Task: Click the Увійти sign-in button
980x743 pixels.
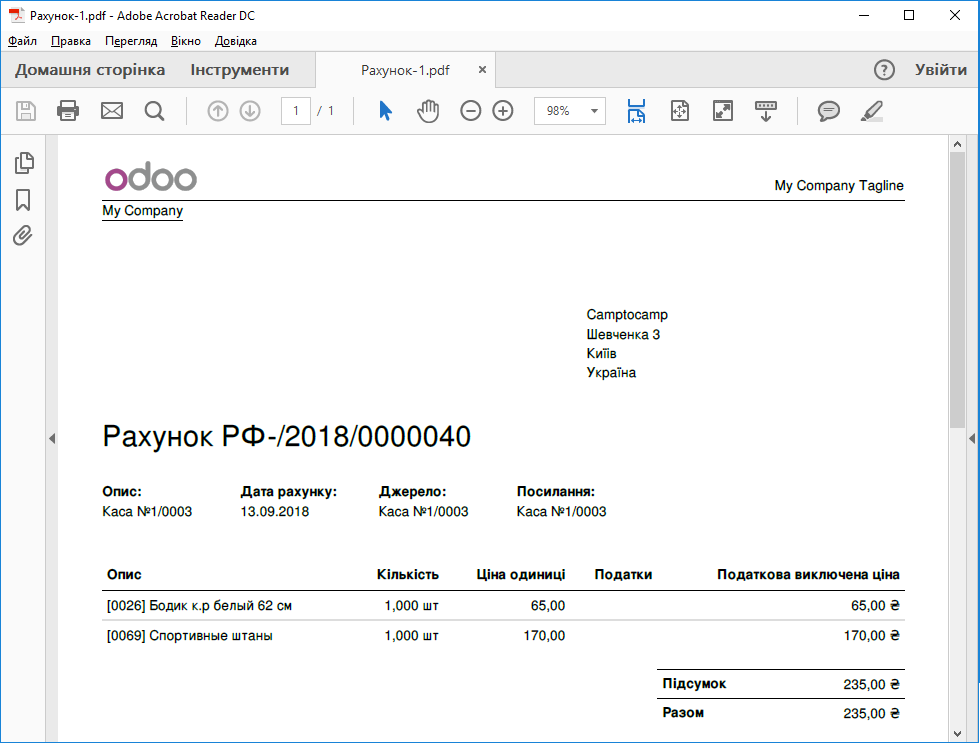Action: tap(941, 69)
